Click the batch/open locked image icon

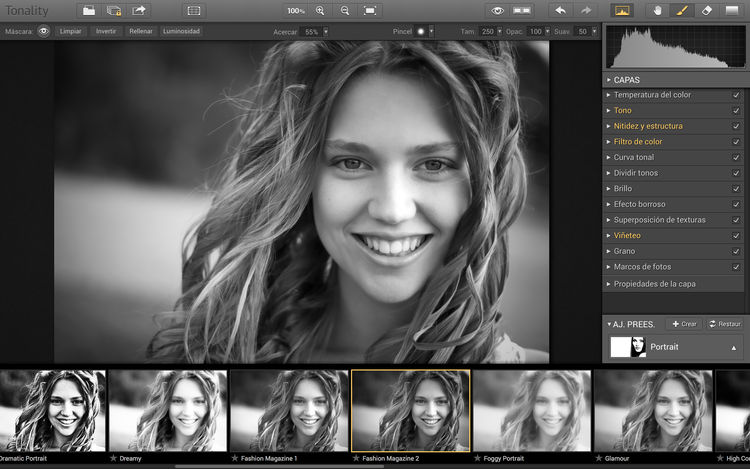pyautogui.click(x=114, y=11)
